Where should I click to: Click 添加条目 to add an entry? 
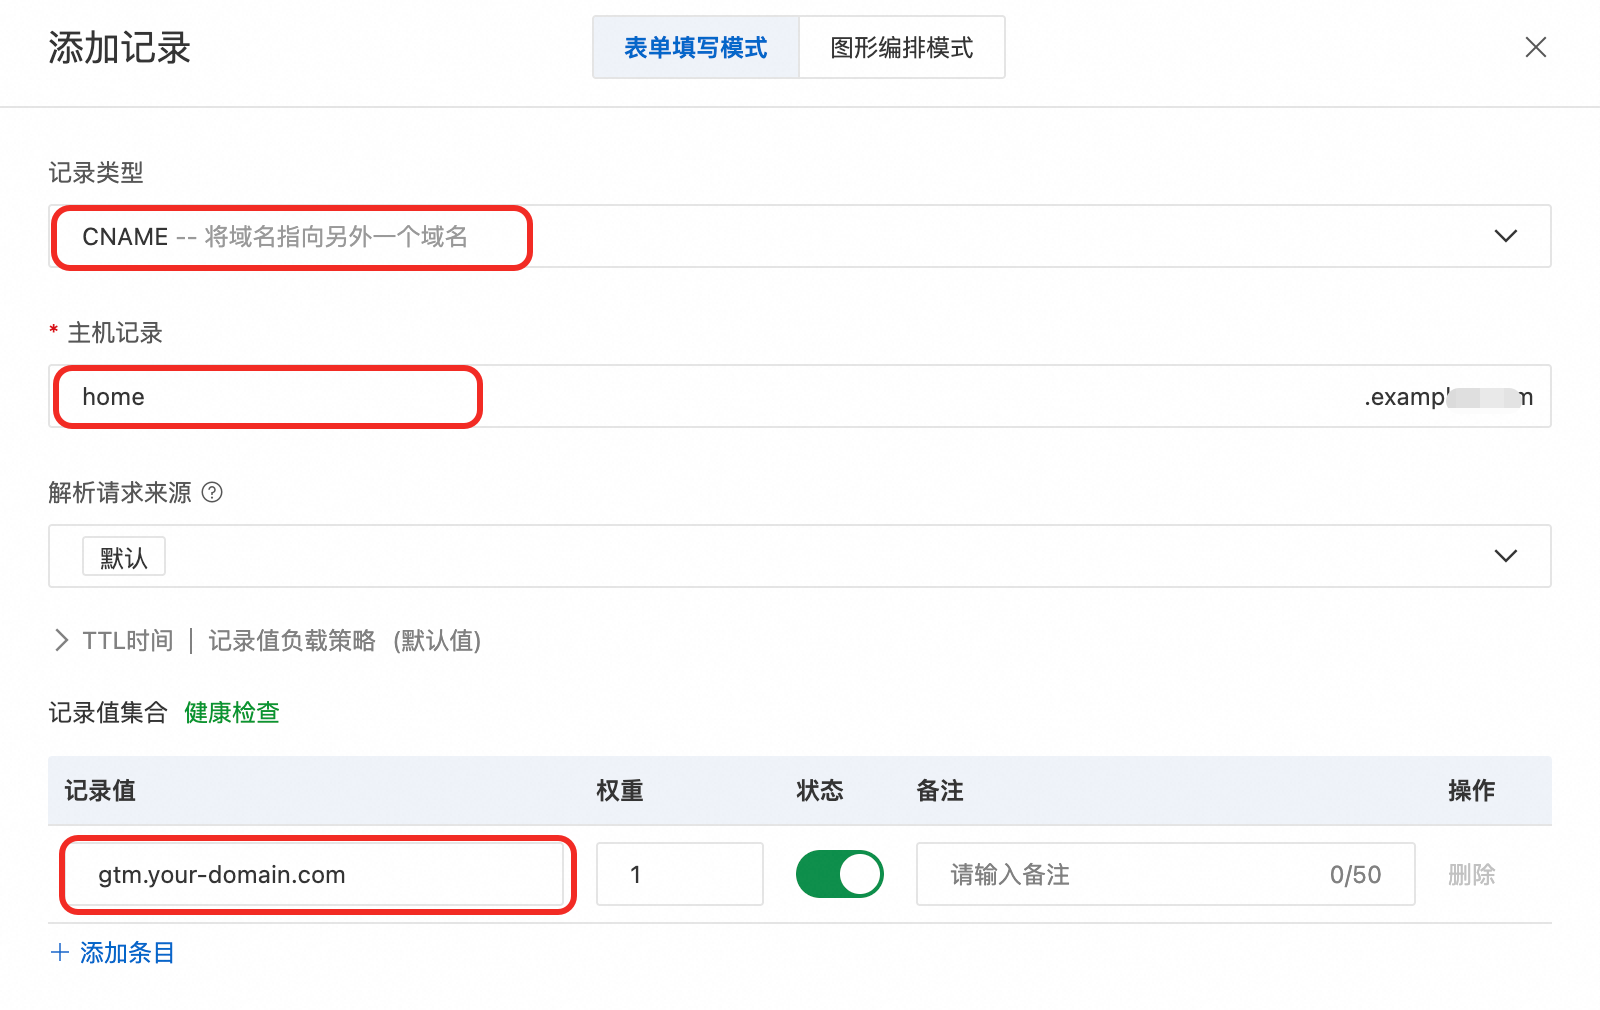point(127,952)
